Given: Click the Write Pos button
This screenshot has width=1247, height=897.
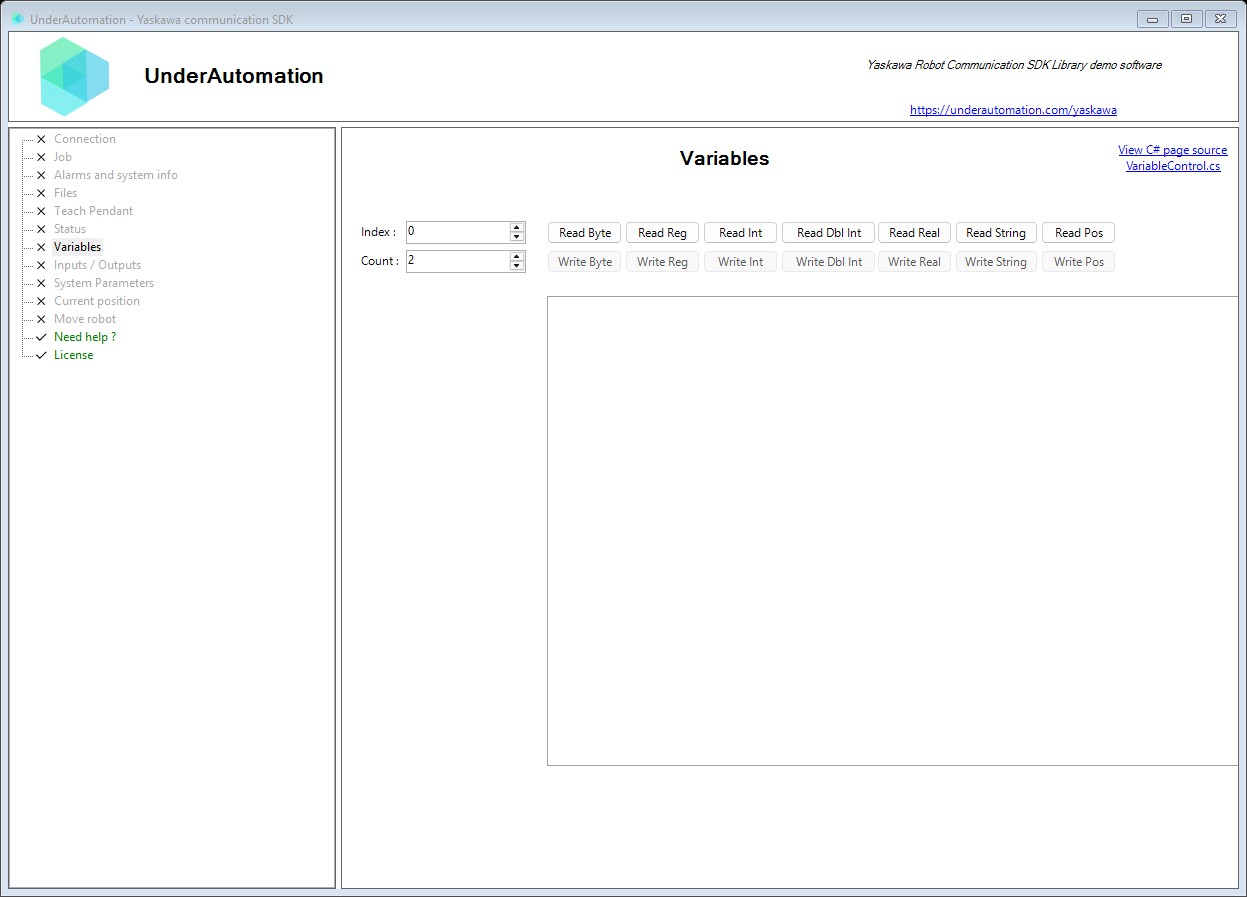Looking at the screenshot, I should click(x=1079, y=262).
